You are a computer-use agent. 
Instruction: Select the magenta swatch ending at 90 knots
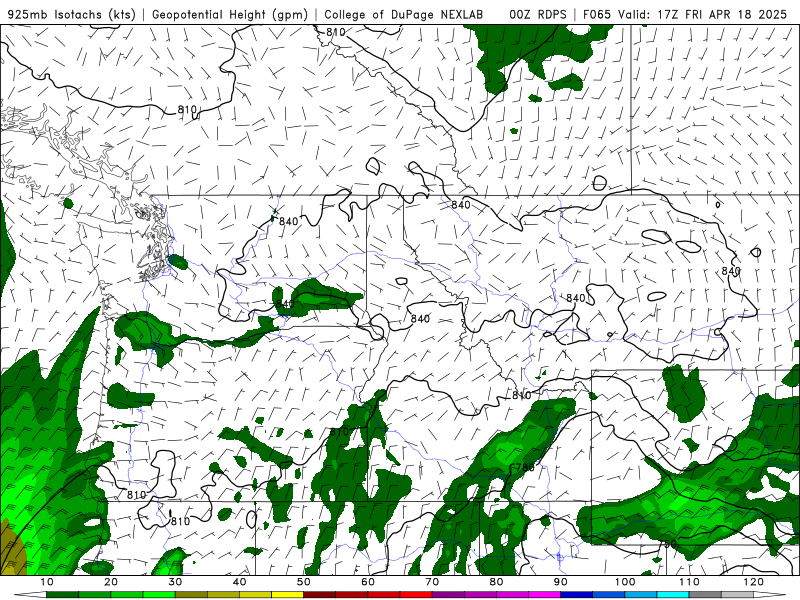tap(544, 594)
